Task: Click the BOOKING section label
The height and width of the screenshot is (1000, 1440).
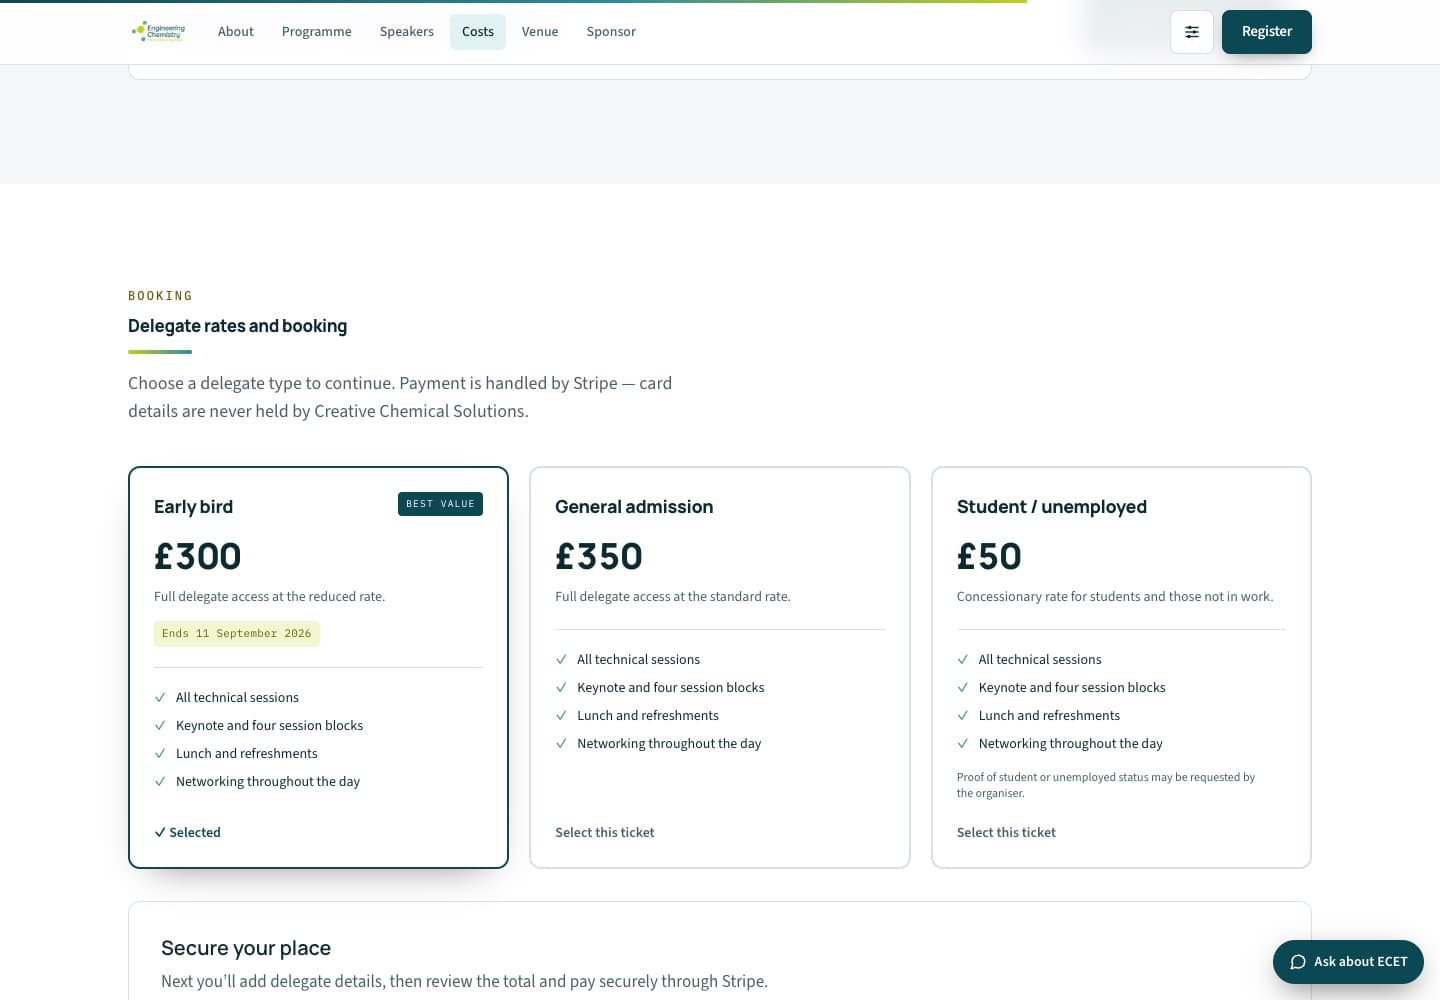Action: click(160, 296)
